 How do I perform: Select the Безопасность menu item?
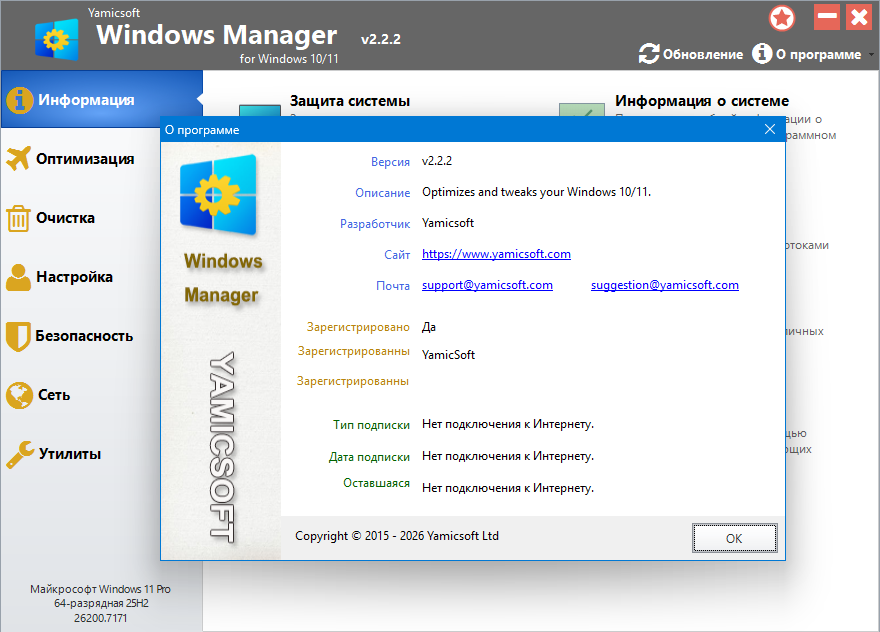(84, 336)
